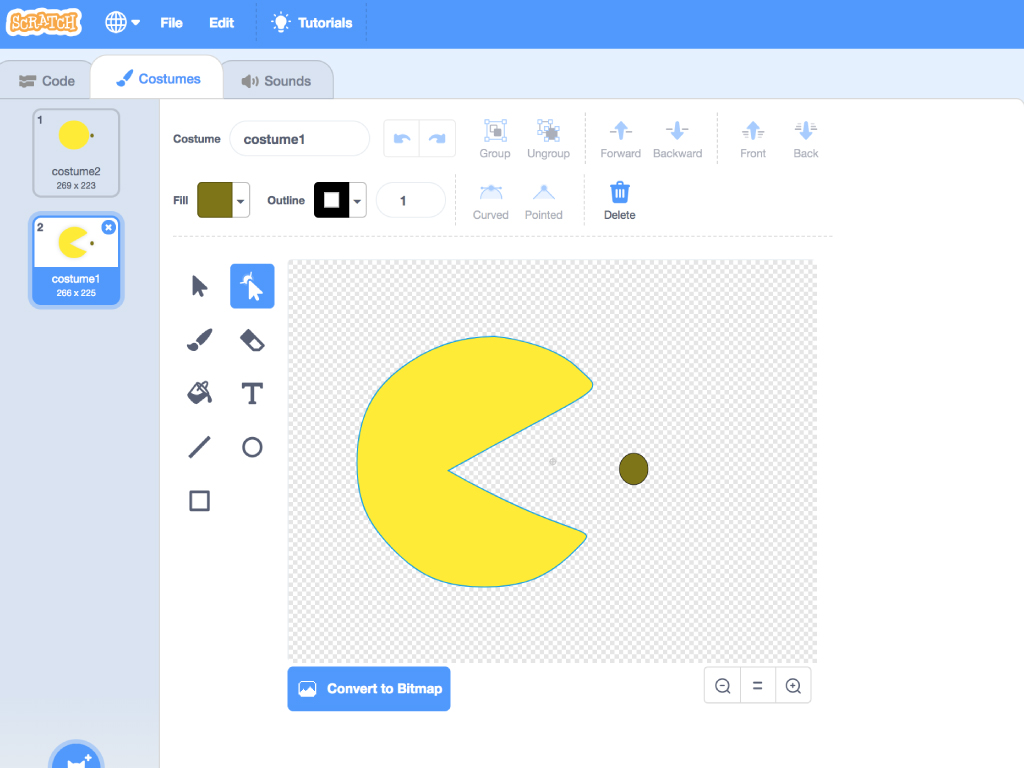Open the File menu
Viewport: 1024px width, 768px height.
click(x=172, y=23)
